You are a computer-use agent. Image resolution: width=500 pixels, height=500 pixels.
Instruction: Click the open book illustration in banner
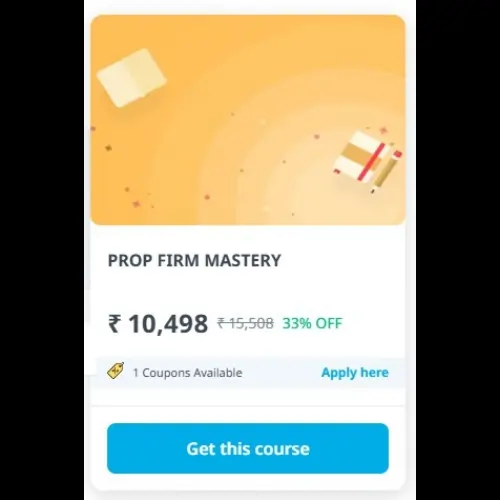click(132, 78)
